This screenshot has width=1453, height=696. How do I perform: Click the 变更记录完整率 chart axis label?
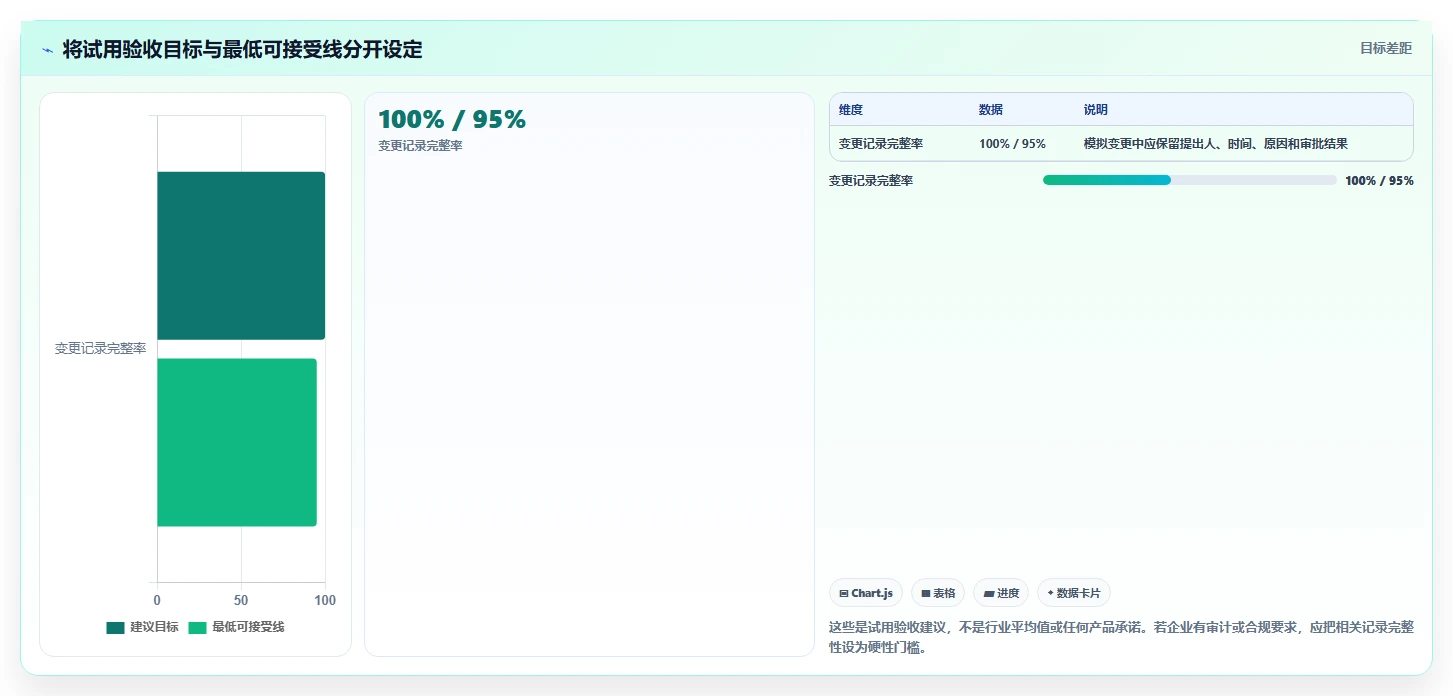click(x=100, y=349)
